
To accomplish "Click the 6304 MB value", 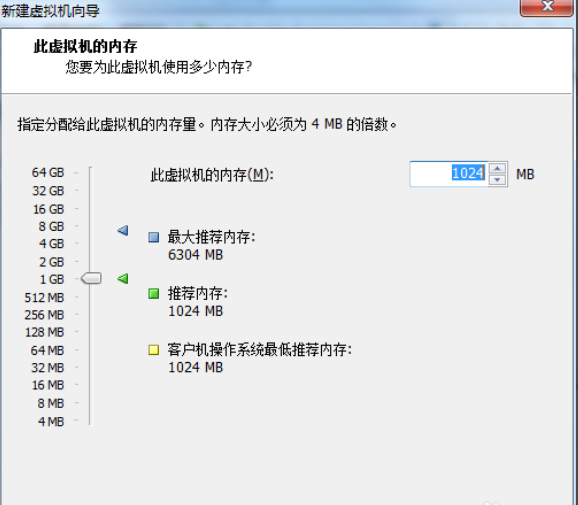I will (x=195, y=255).
